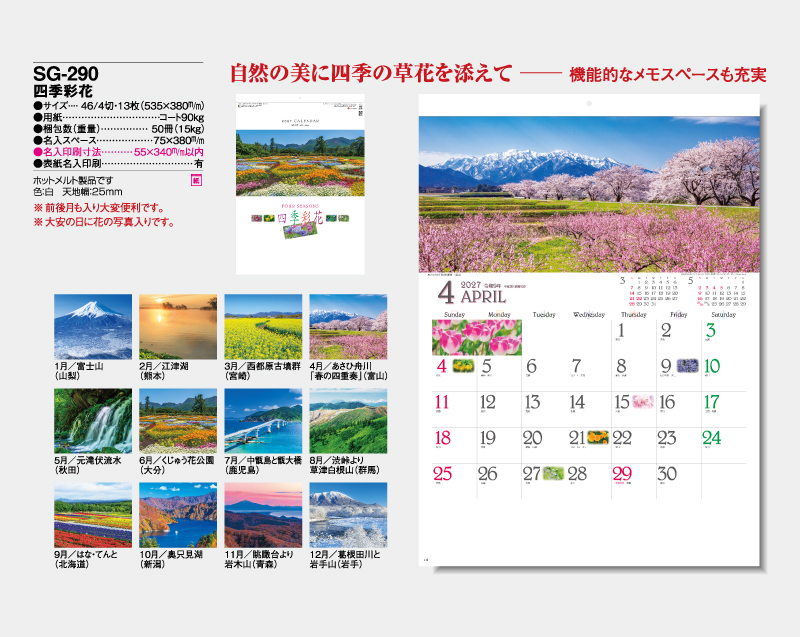Click the 10月/奥只見湖 caption
The image size is (800, 637).
coord(170,559)
